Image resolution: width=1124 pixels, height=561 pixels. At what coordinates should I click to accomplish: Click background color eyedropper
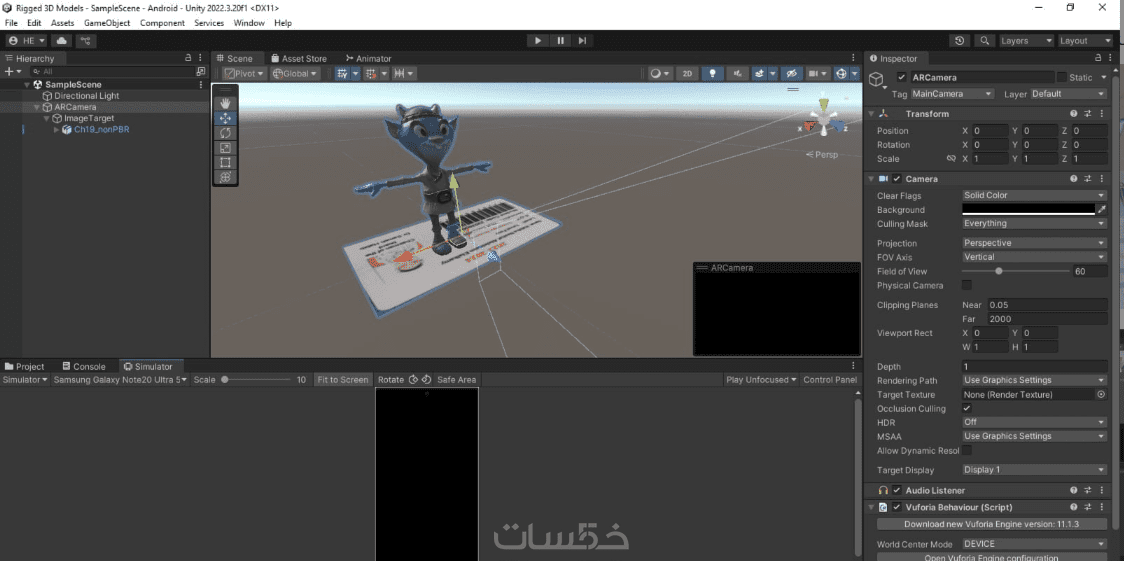pos(1101,209)
